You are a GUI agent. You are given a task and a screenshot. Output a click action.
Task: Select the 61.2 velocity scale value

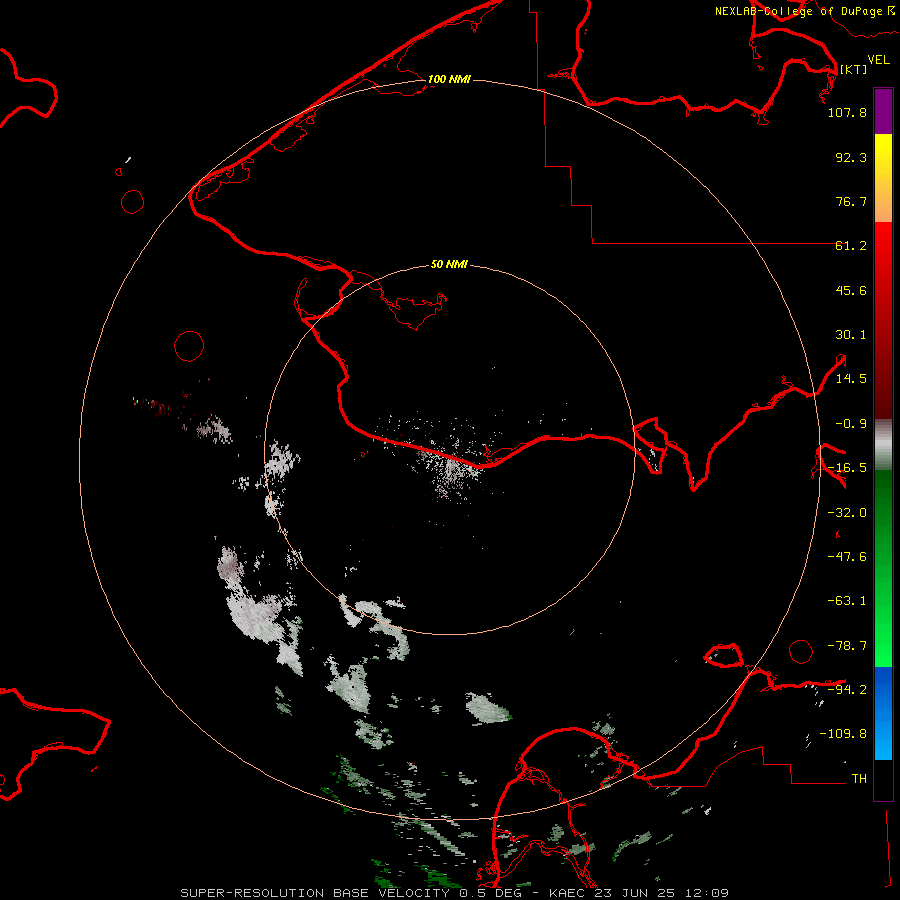tap(851, 246)
